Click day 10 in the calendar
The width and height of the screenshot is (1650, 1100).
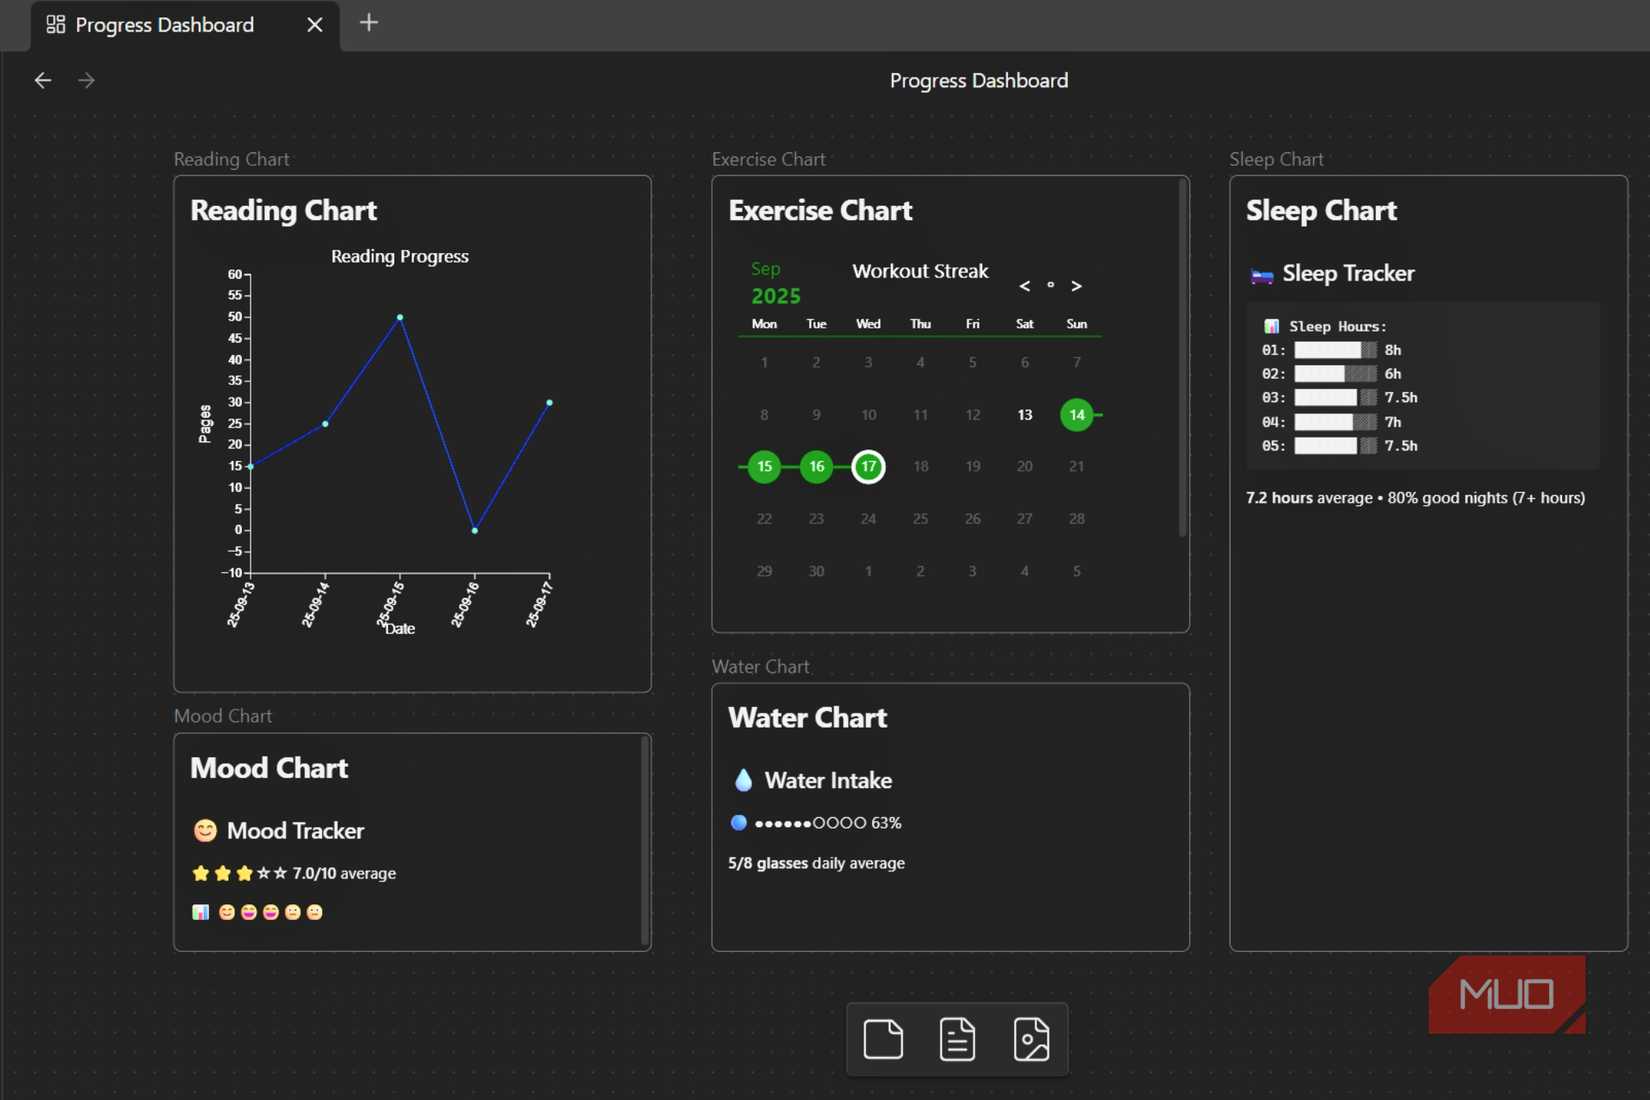[868, 415]
